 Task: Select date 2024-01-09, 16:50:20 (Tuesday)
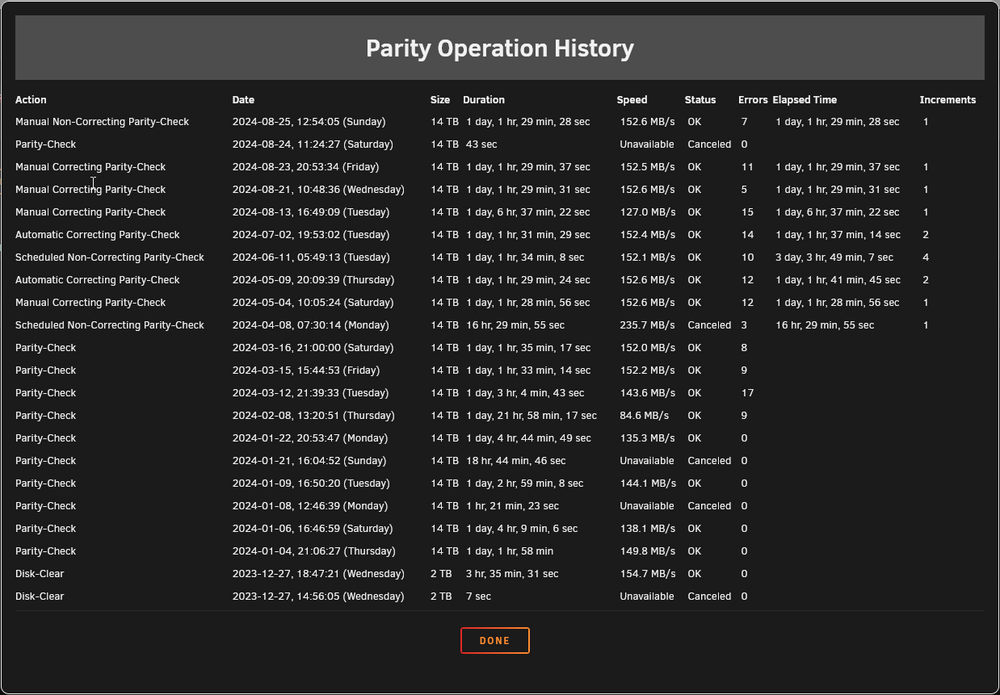(x=311, y=484)
